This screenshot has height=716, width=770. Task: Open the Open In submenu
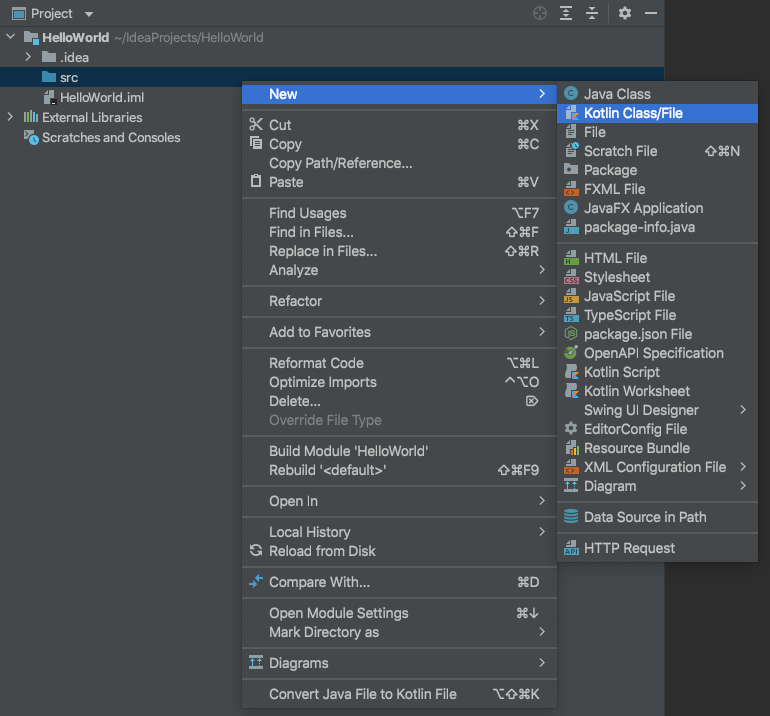399,501
